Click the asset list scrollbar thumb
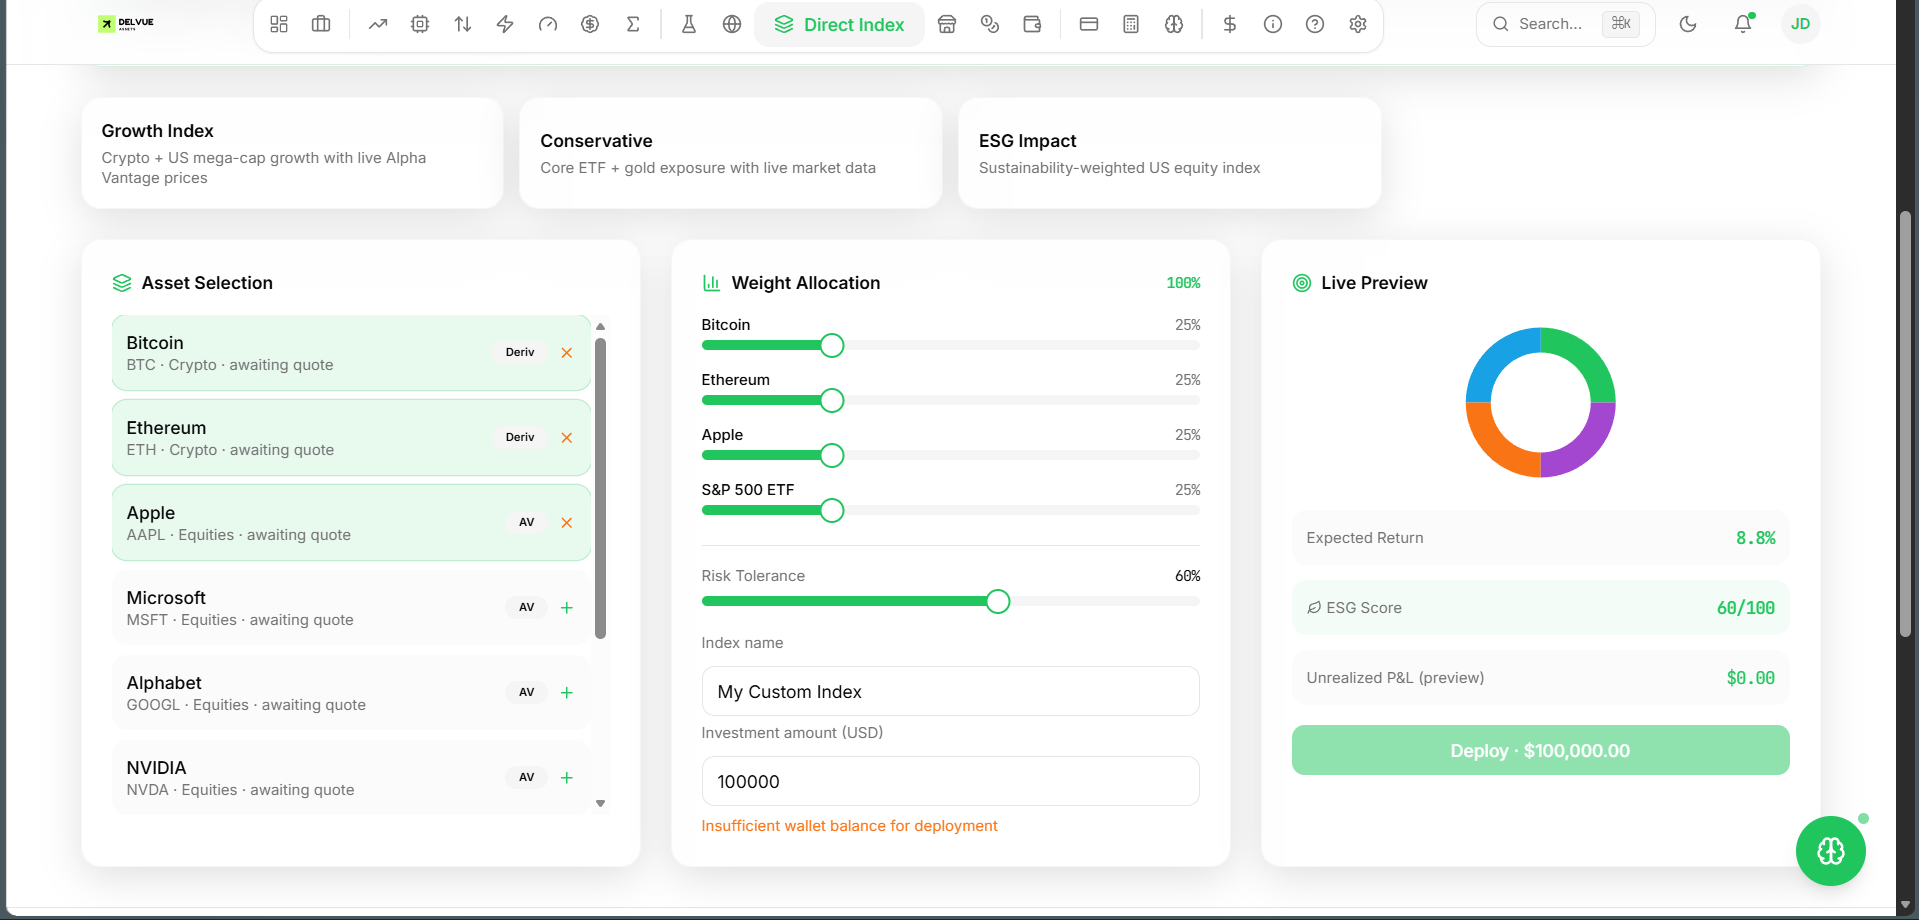The width and height of the screenshot is (1919, 920). coord(601,488)
